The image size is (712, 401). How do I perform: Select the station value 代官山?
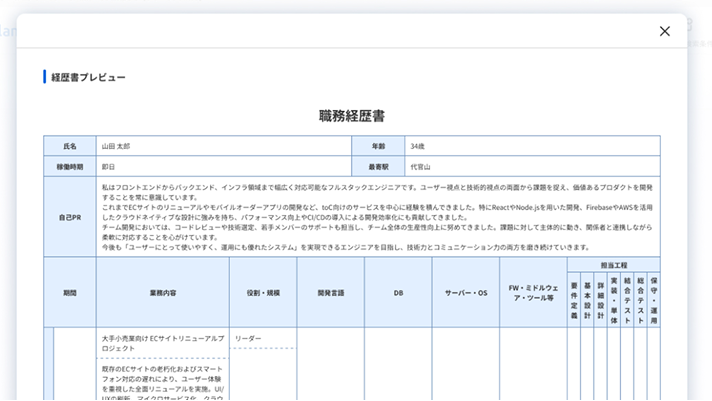tap(420, 167)
